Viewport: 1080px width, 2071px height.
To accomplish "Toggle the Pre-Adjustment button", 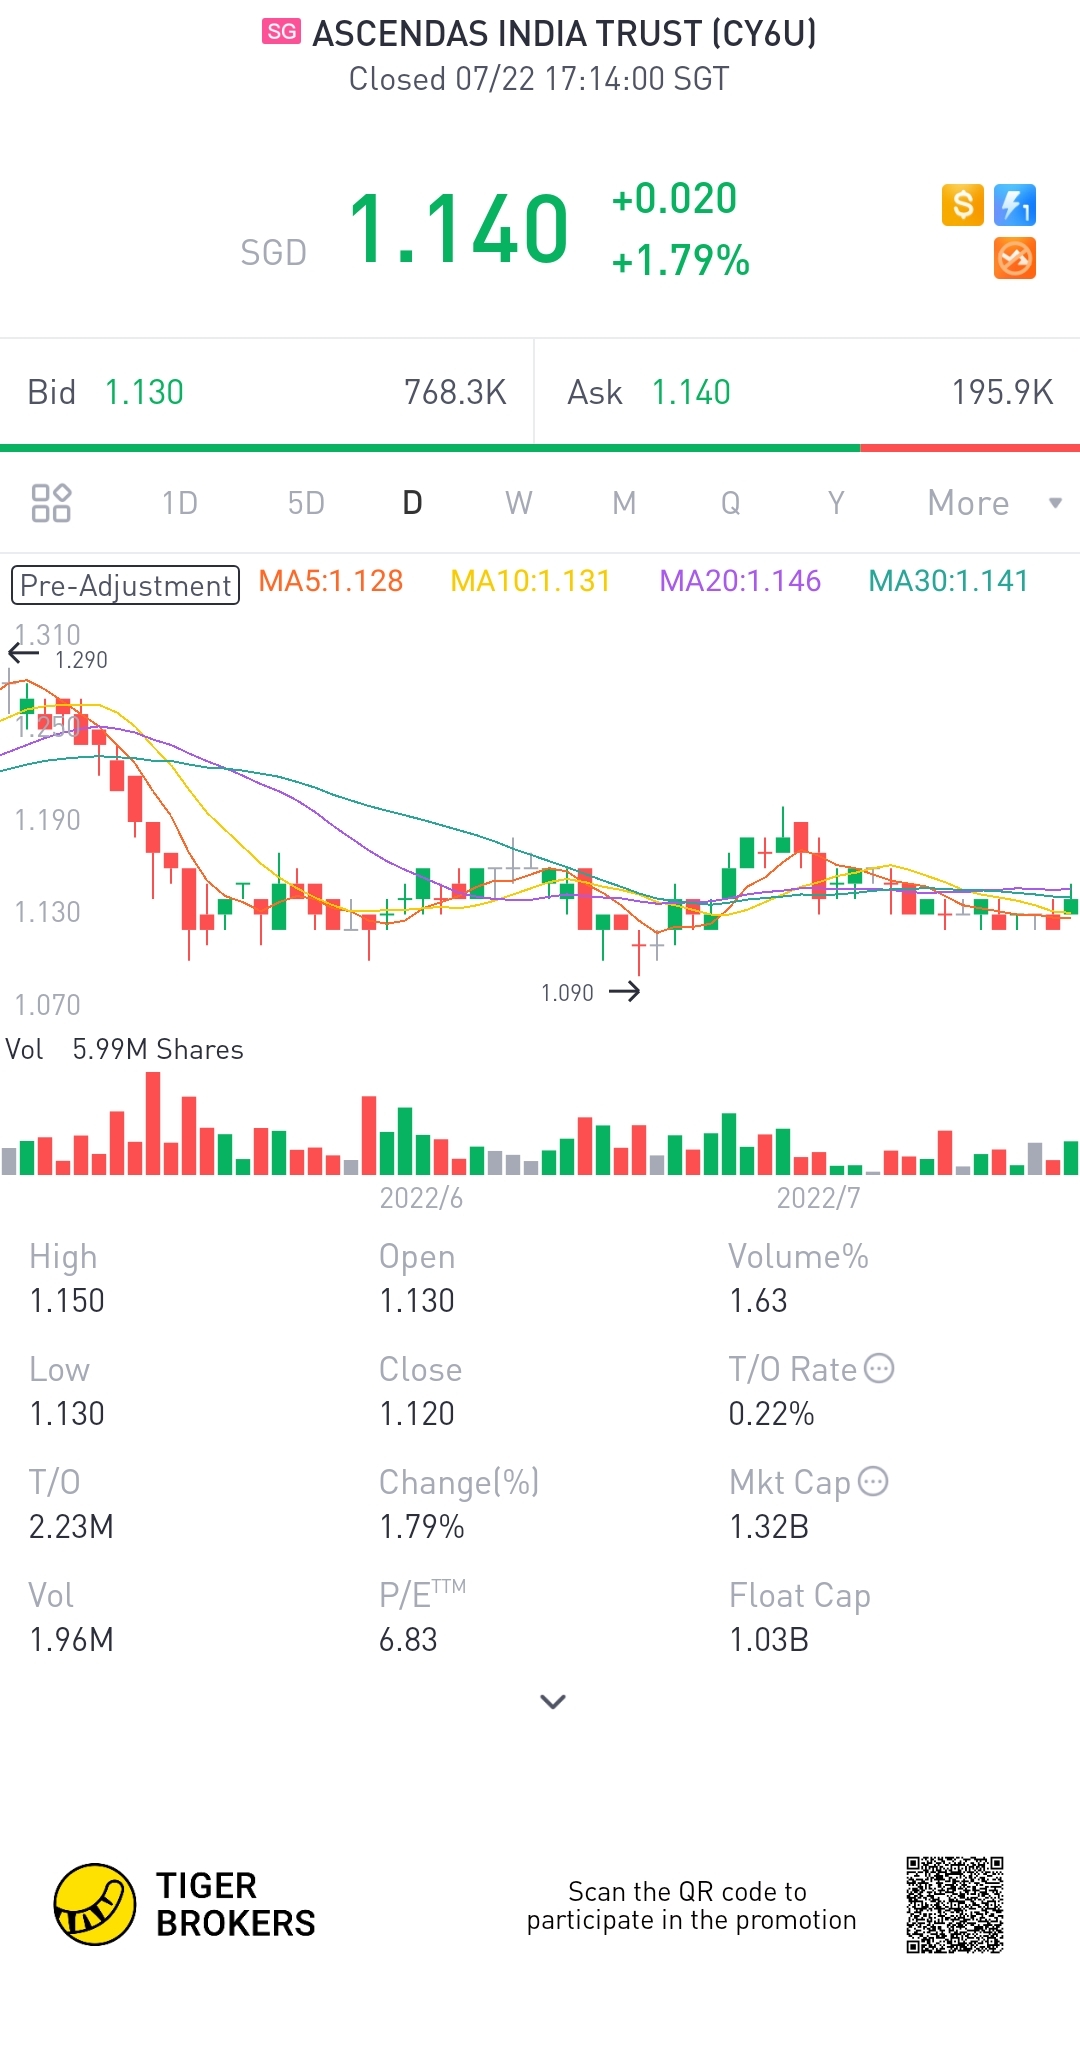I will click(125, 585).
